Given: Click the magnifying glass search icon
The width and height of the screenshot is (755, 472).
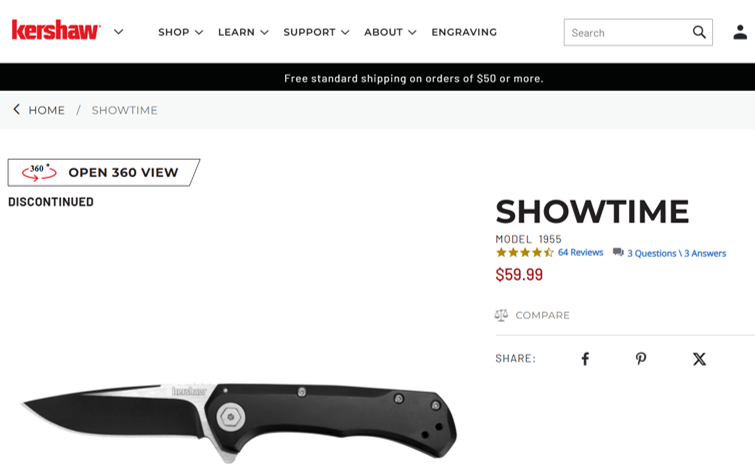Looking at the screenshot, I should click(x=699, y=32).
